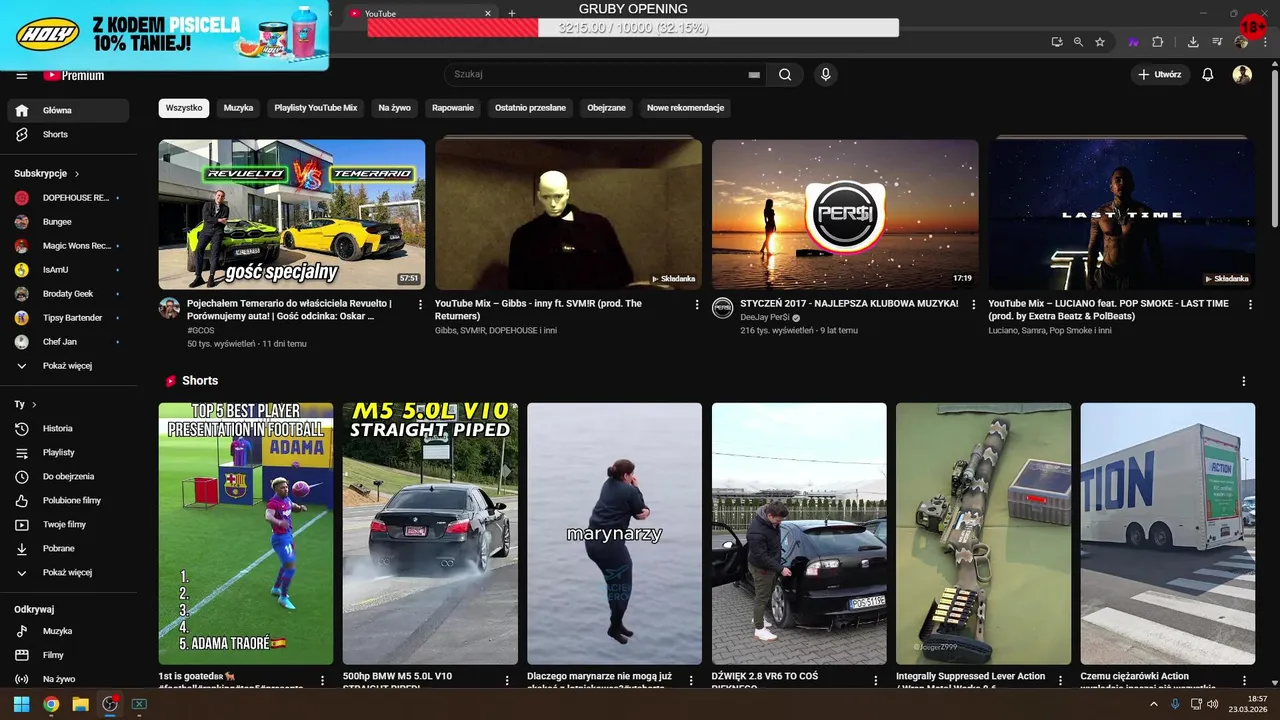Expand Pokaż więcej under the Ty section
Viewport: 1280px width, 720px height.
(x=68, y=572)
